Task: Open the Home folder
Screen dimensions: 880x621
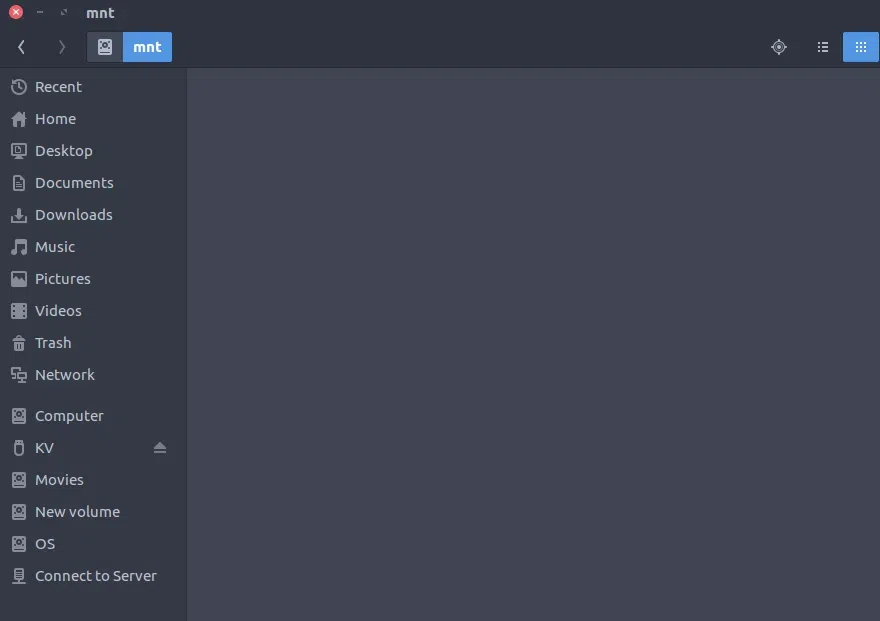Action: pos(55,119)
